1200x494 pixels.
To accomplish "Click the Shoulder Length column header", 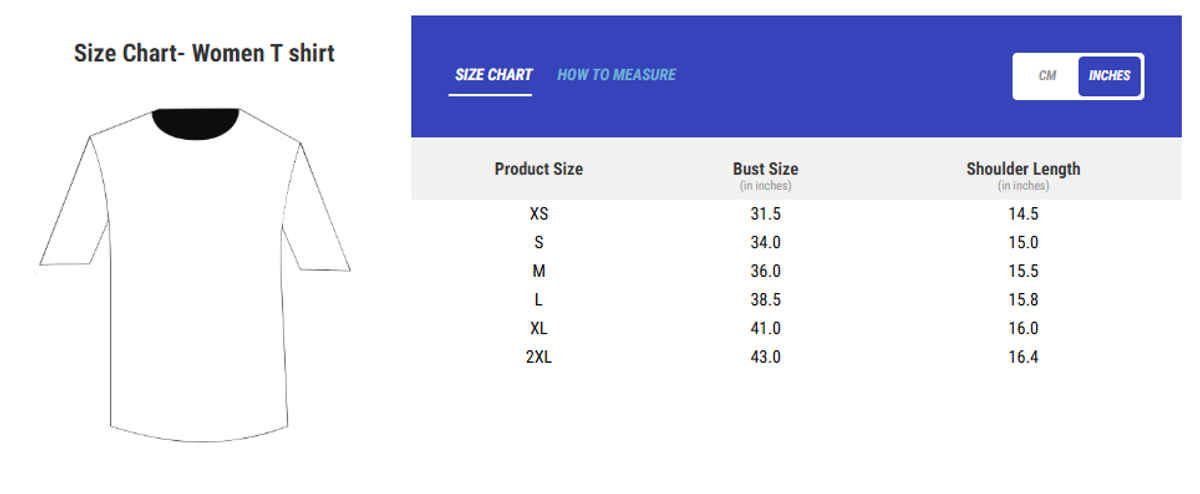I will [x=1023, y=169].
